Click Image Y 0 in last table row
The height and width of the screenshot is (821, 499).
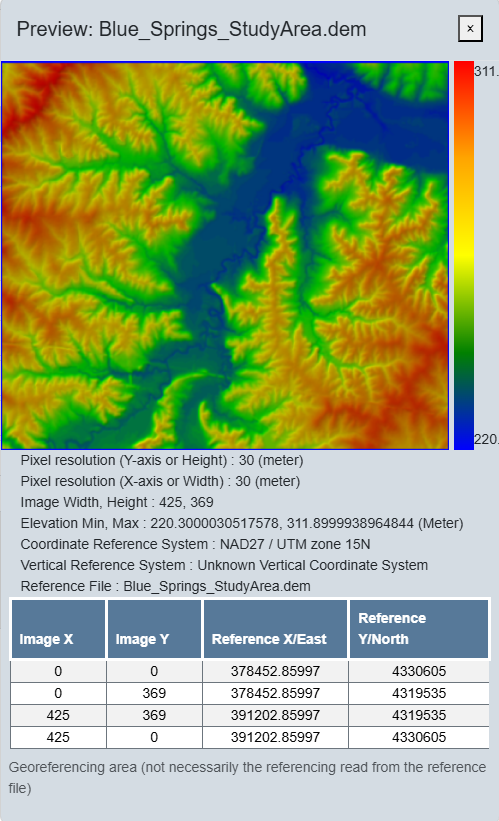[x=154, y=737]
